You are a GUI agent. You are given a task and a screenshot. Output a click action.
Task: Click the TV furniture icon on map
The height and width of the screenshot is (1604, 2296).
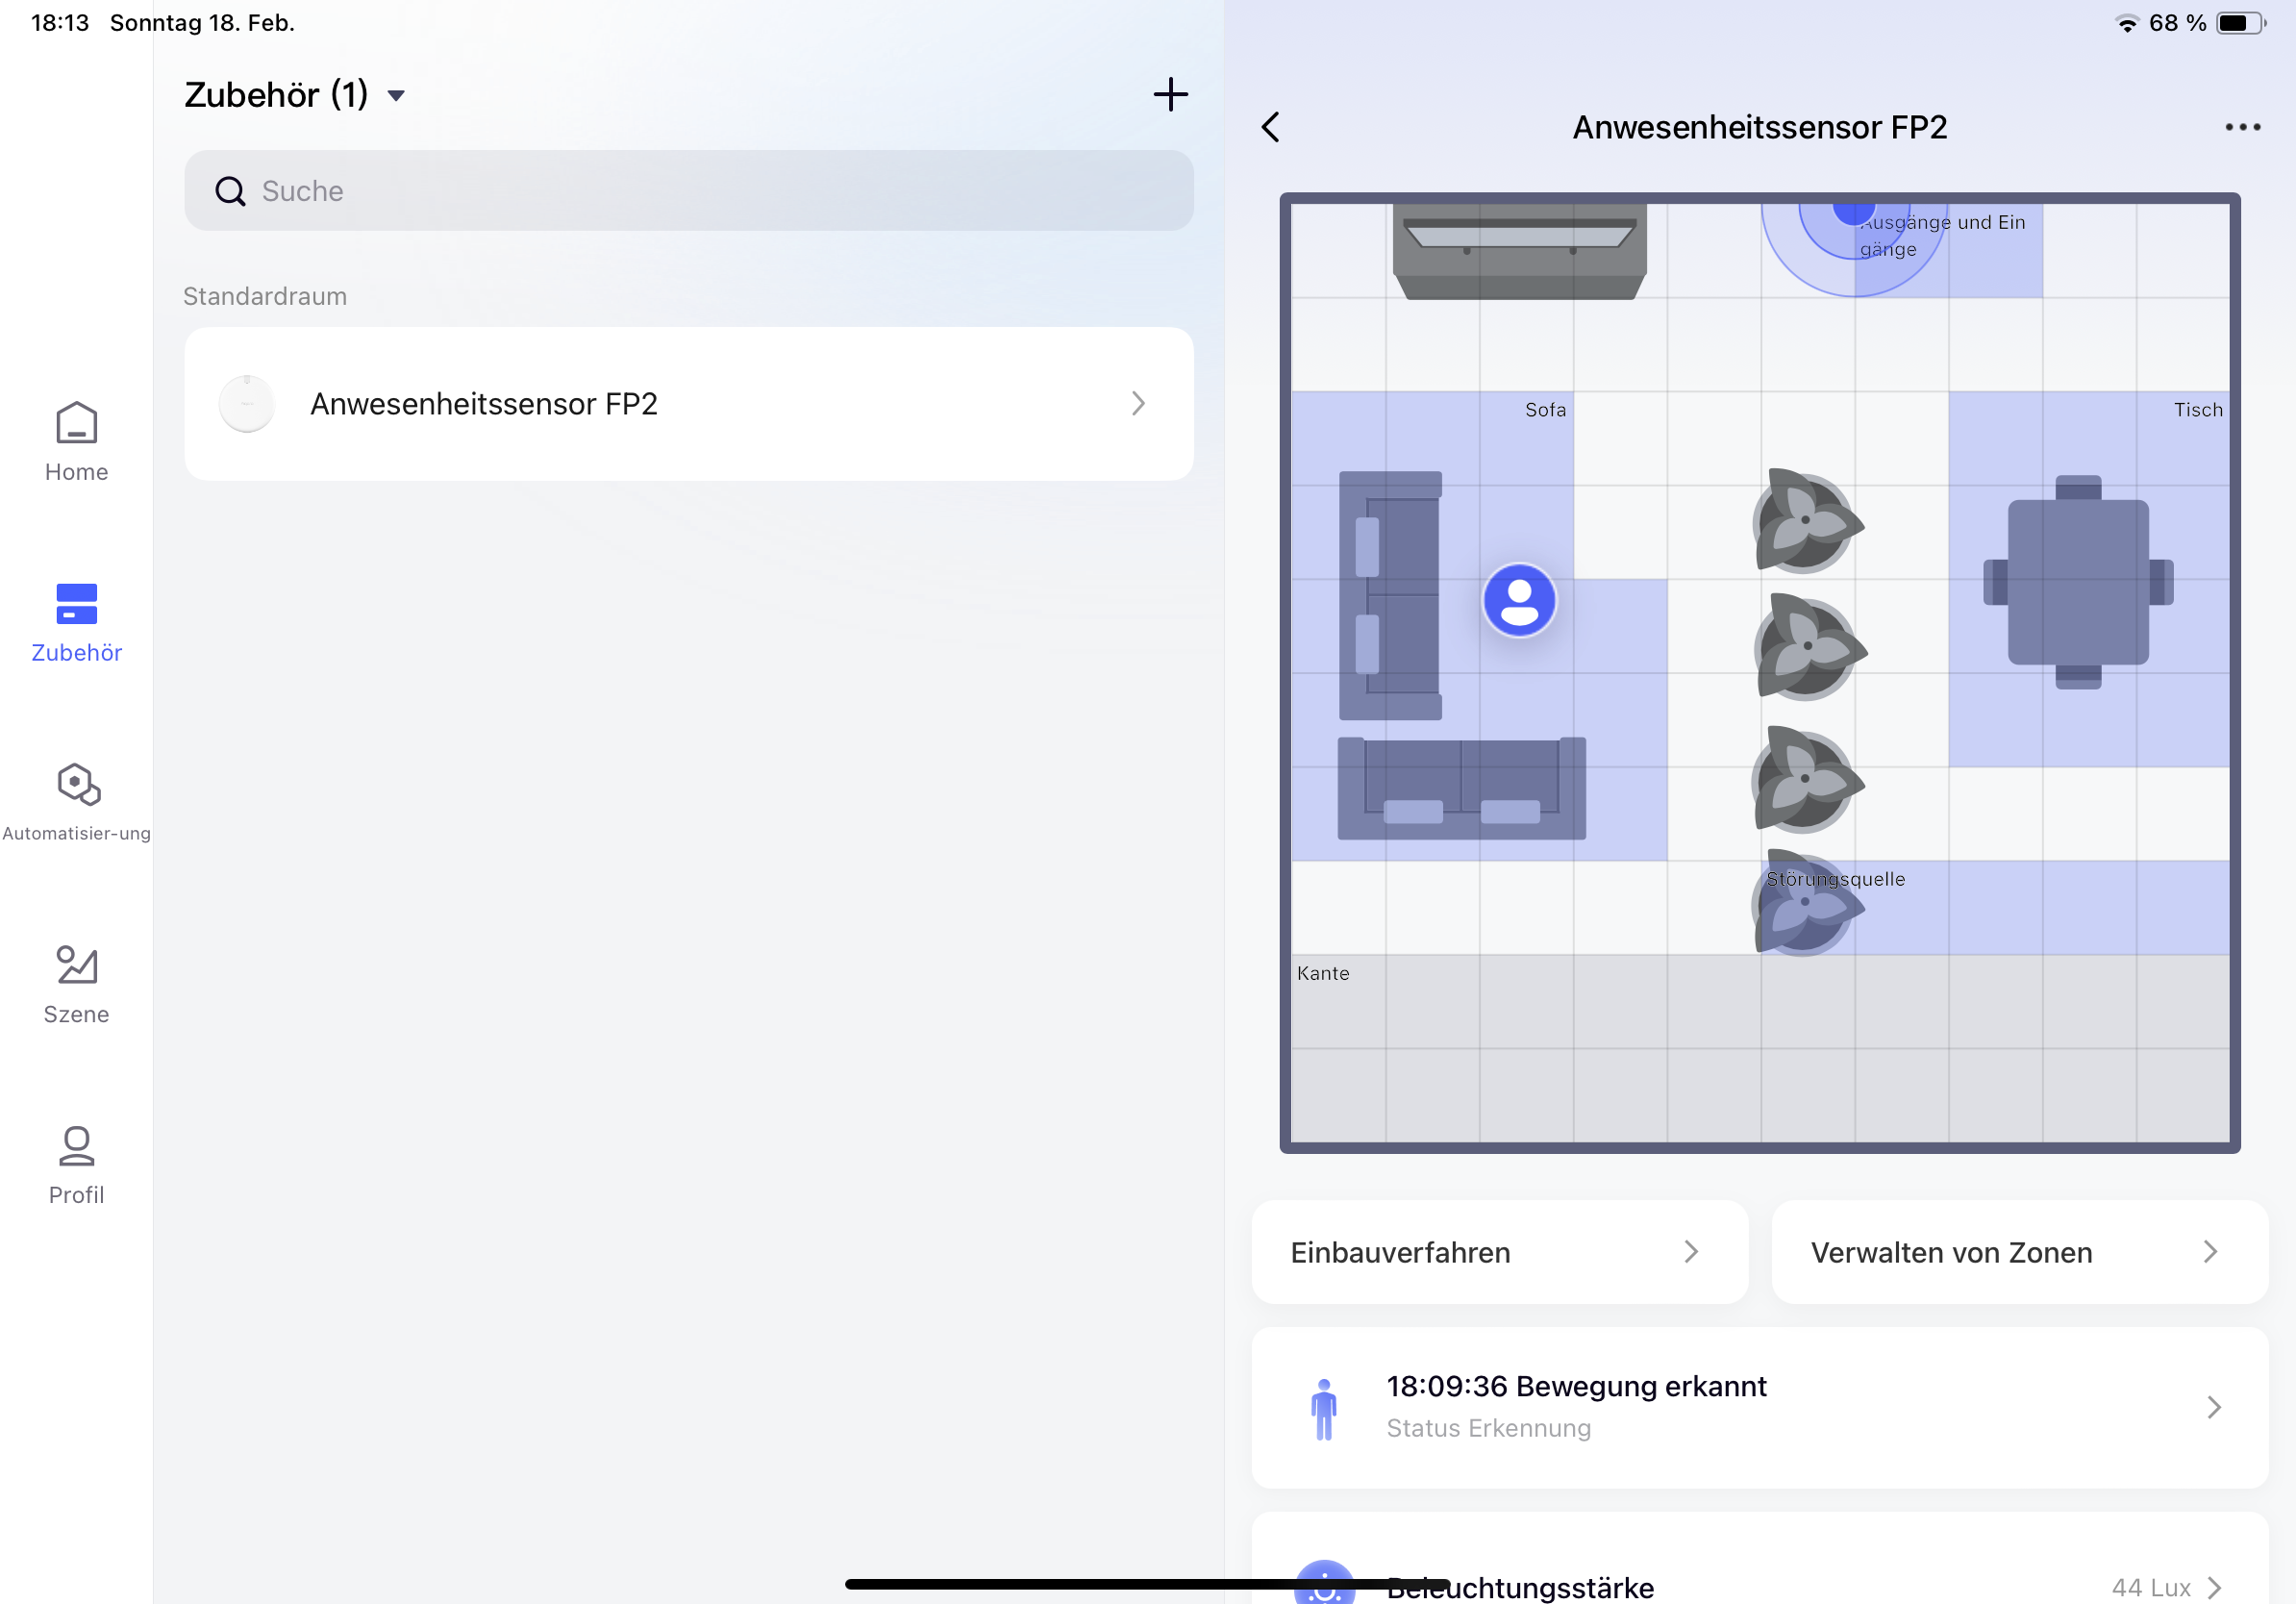pyautogui.click(x=1519, y=251)
